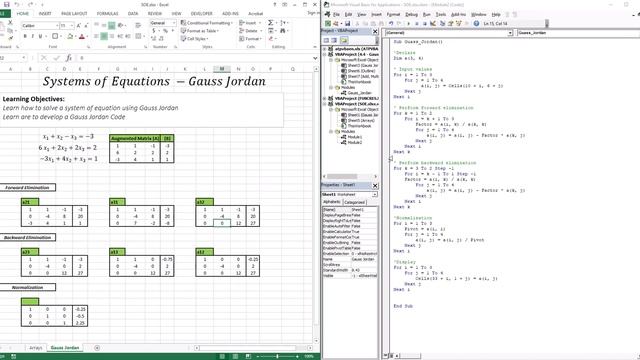Switch to the FORMULAS ribbon tab
Image resolution: width=640 pixels, height=360 pixels.
point(107,13)
